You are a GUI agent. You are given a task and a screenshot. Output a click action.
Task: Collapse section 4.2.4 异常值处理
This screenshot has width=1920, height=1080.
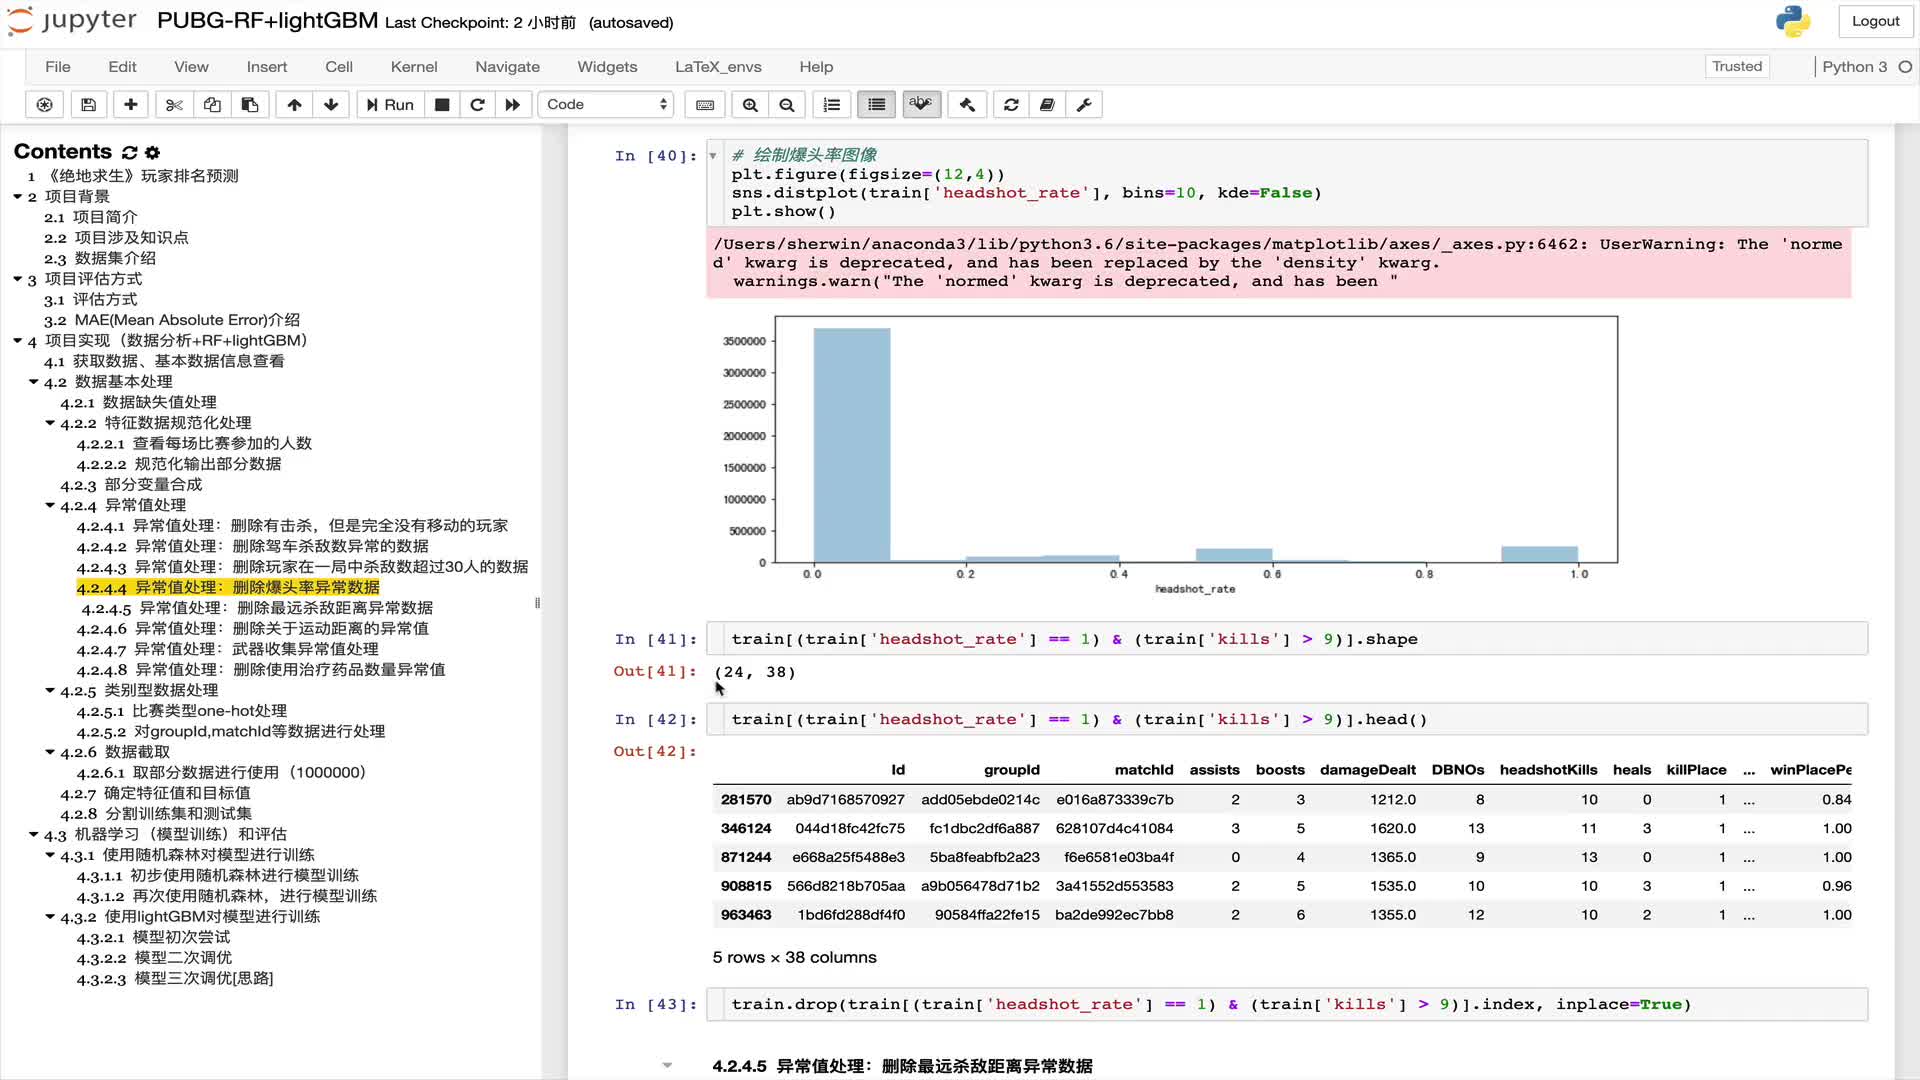click(50, 504)
